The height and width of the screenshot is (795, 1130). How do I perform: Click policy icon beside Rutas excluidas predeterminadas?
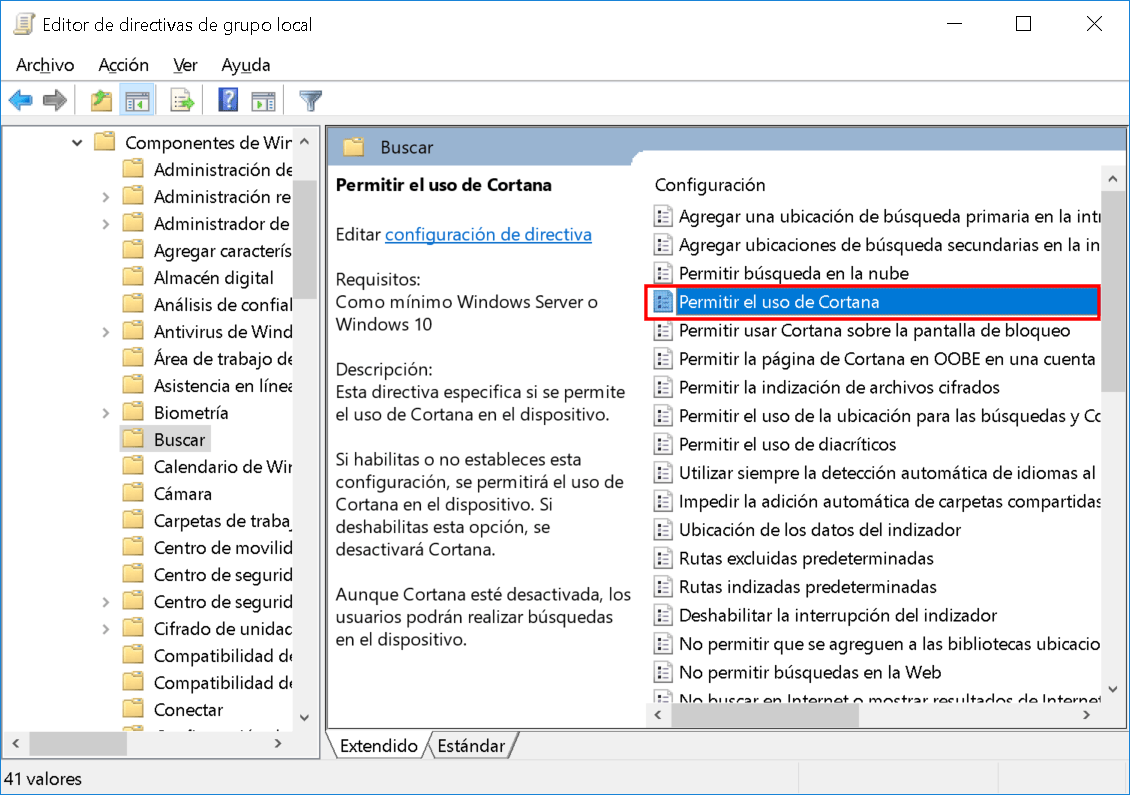click(663, 558)
